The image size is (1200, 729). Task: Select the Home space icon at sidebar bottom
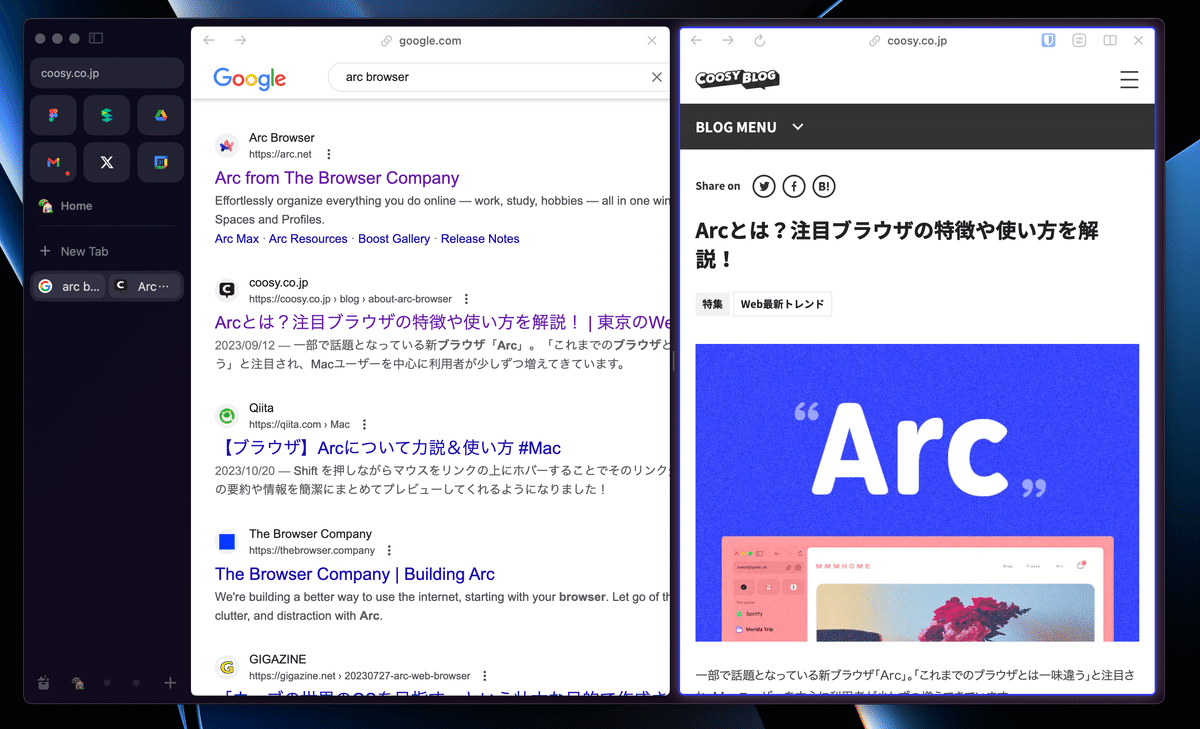pyautogui.click(x=77, y=683)
